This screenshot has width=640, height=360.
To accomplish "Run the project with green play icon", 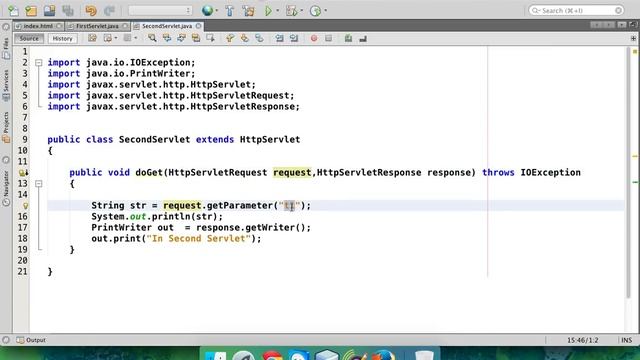I will click(268, 11).
